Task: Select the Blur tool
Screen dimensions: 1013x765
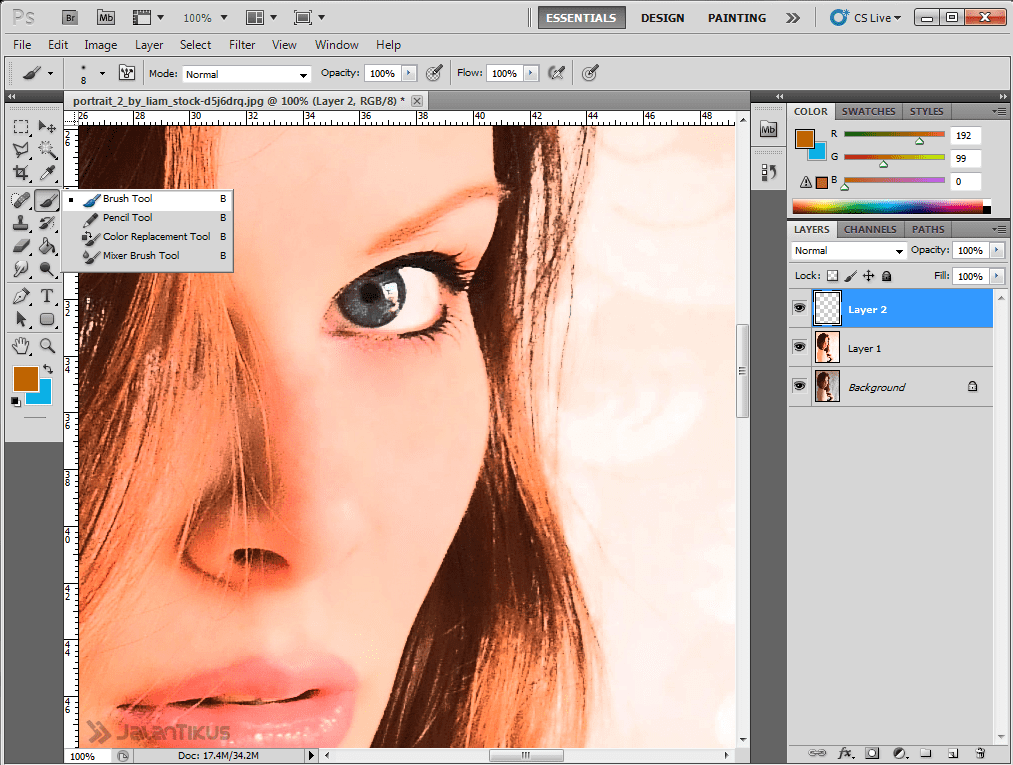Action: tap(21, 268)
